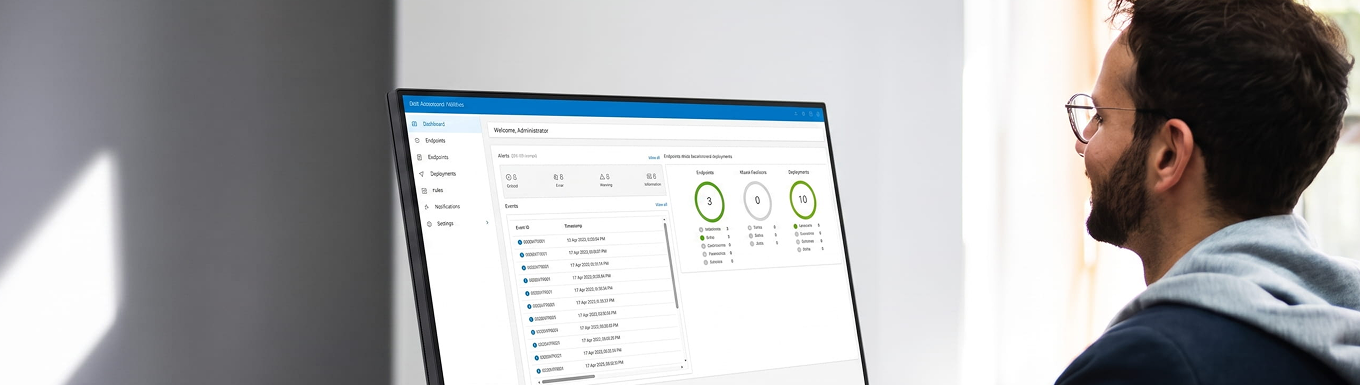The width and height of the screenshot is (1360, 385).
Task: Click View all link for Events
Action: pyautogui.click(x=661, y=205)
